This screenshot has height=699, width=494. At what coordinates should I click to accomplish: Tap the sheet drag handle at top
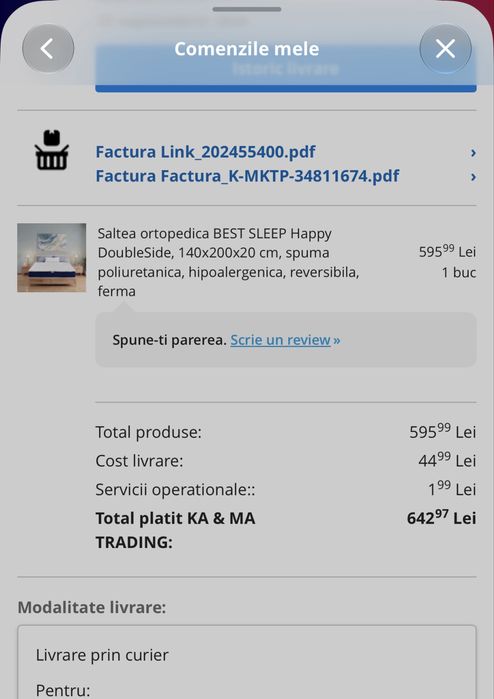pos(247,9)
